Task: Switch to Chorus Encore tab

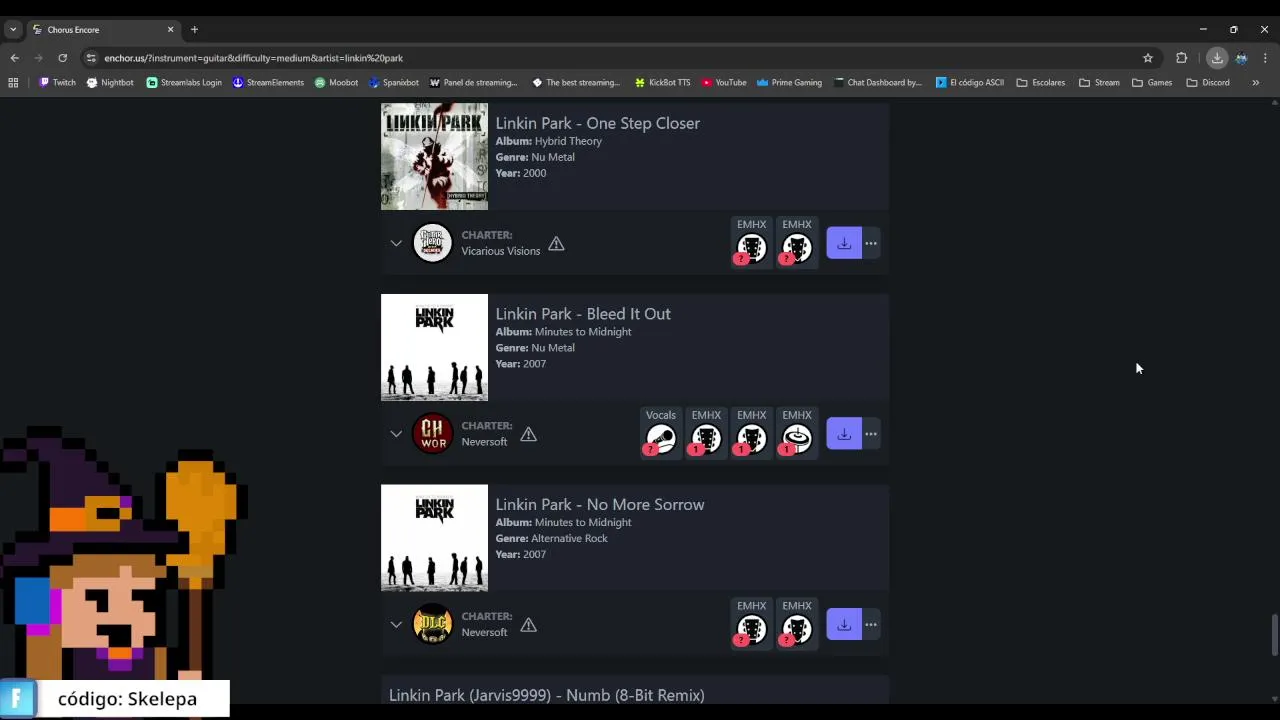Action: pos(103,30)
